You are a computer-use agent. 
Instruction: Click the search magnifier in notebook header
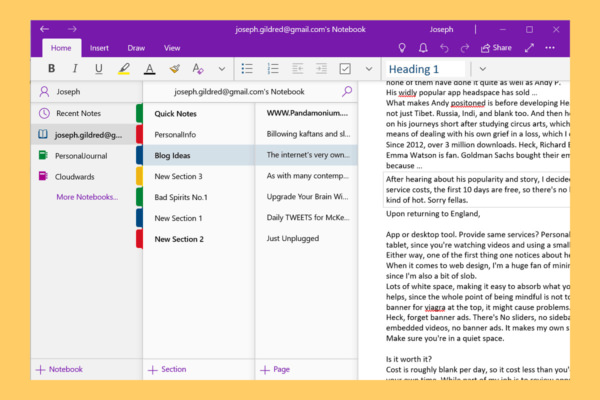pos(347,91)
